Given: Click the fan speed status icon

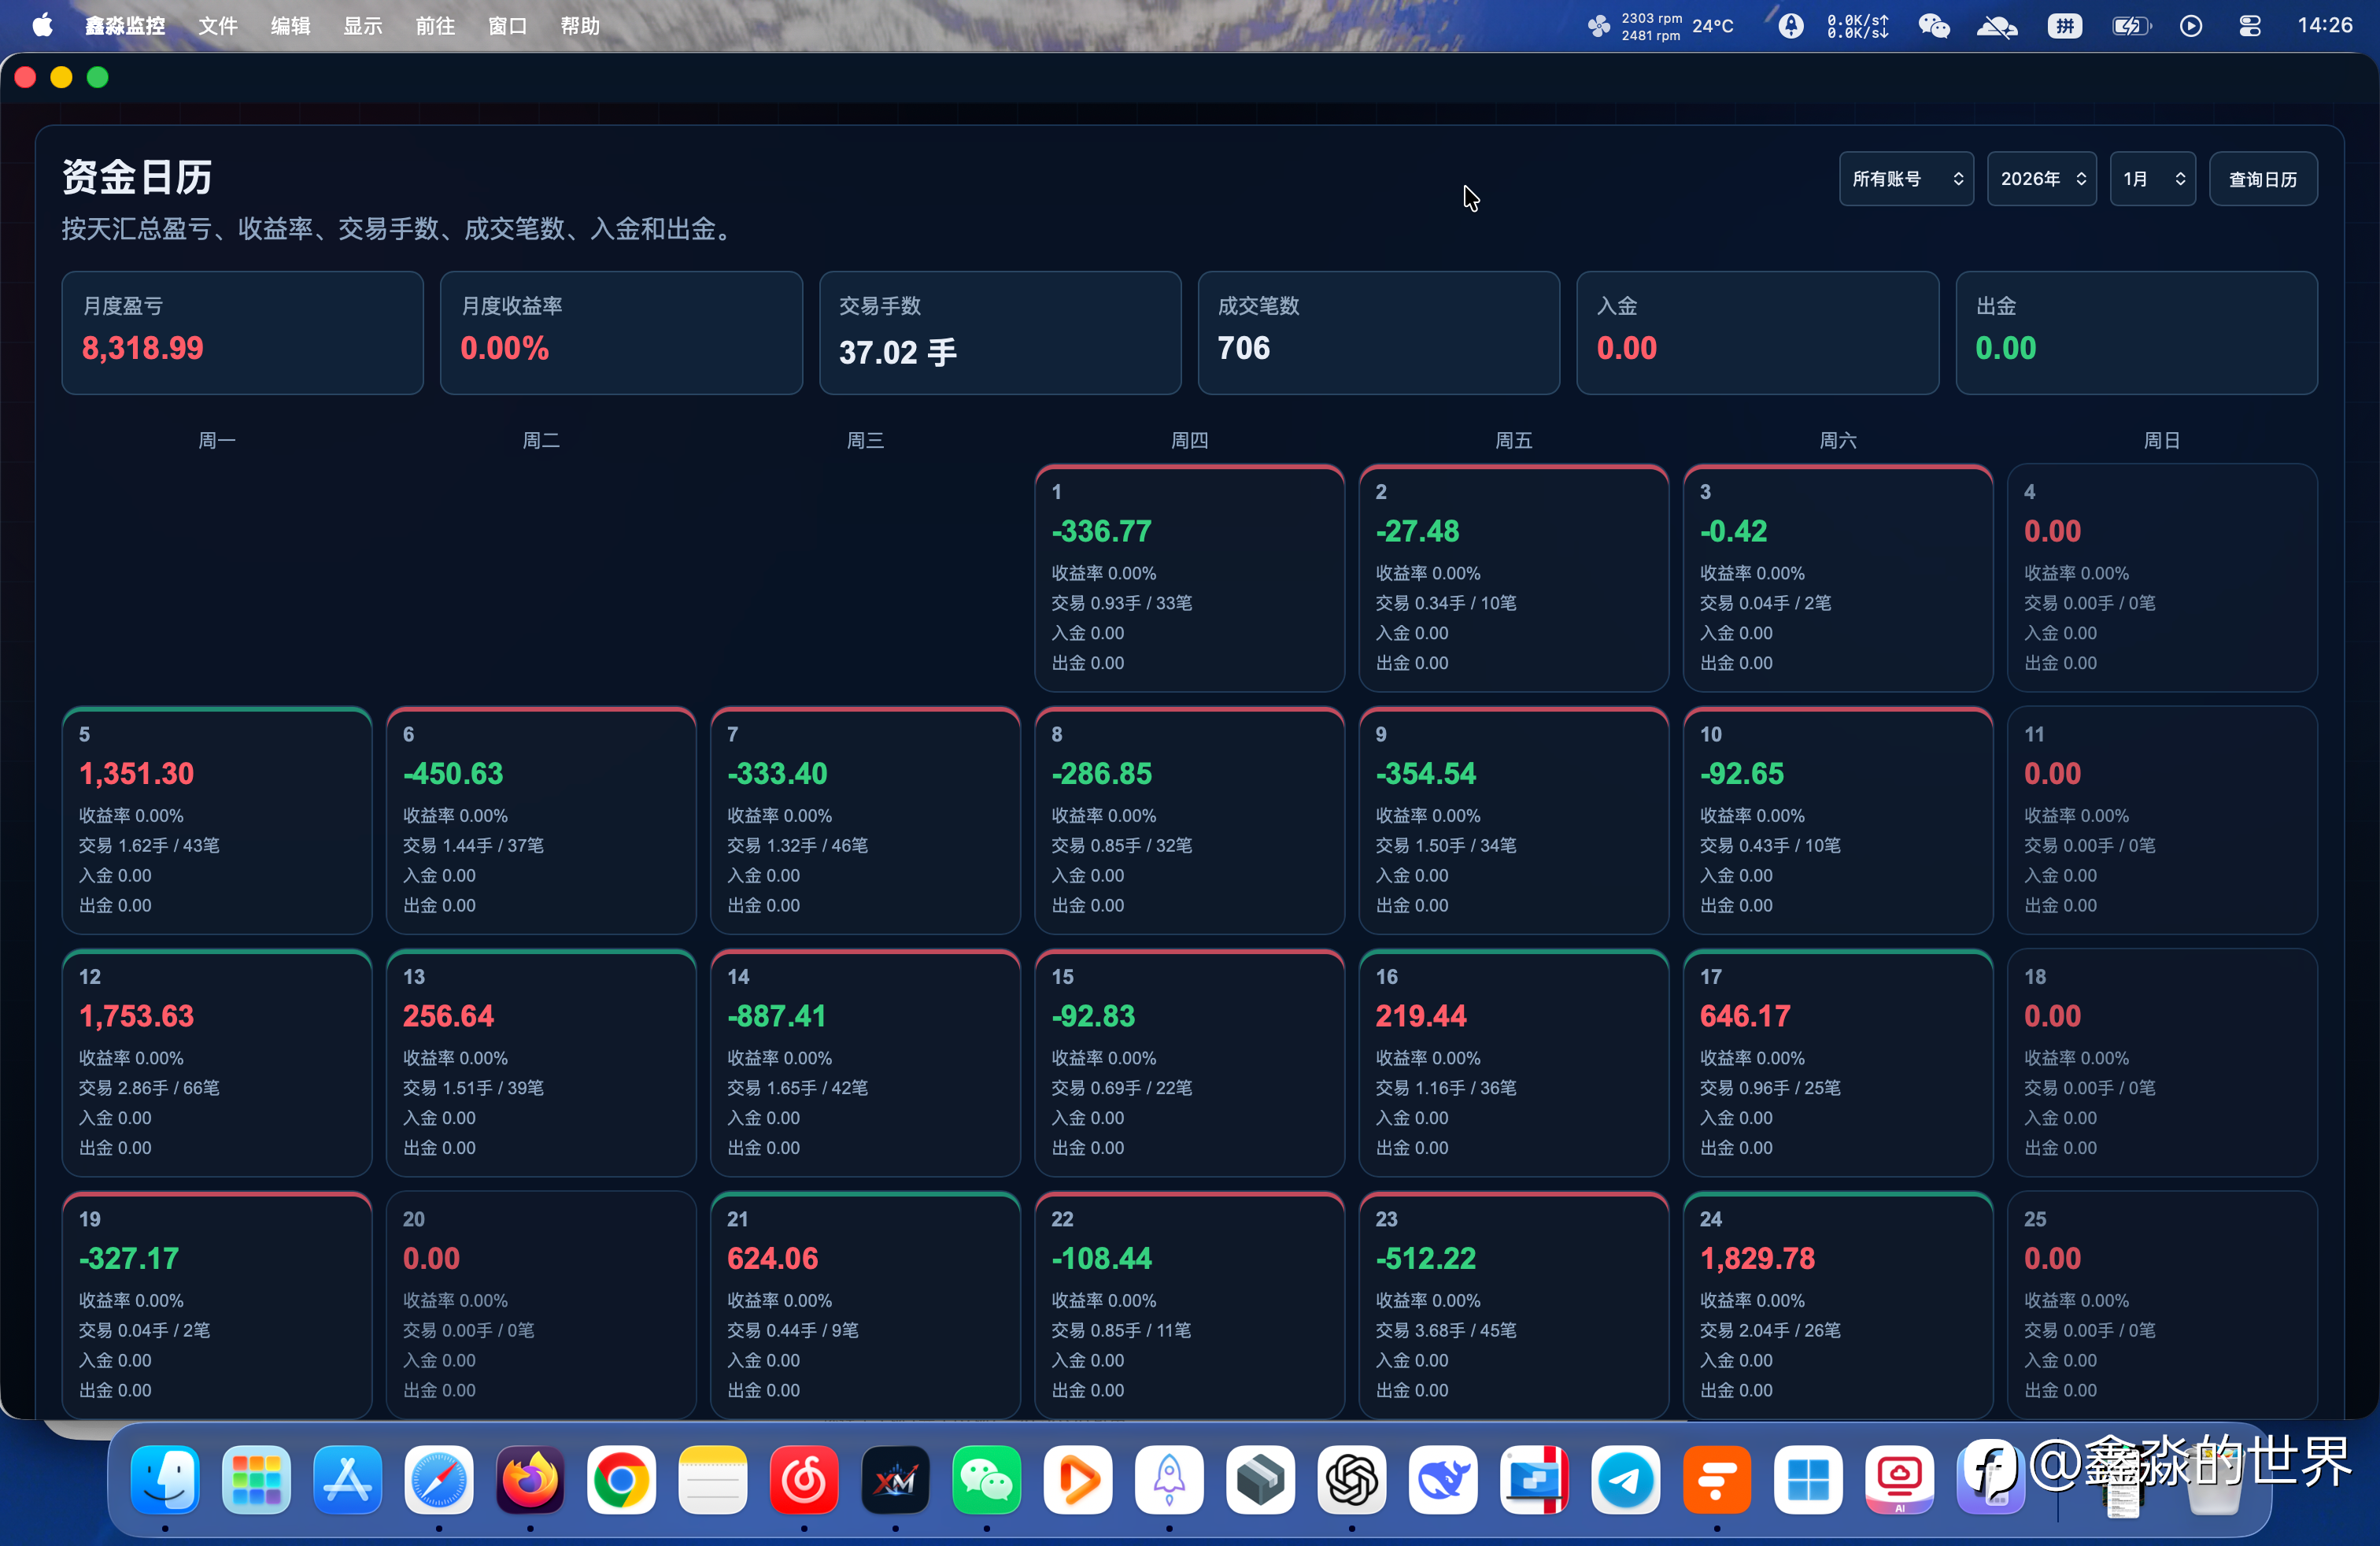Looking at the screenshot, I should point(1599,26).
